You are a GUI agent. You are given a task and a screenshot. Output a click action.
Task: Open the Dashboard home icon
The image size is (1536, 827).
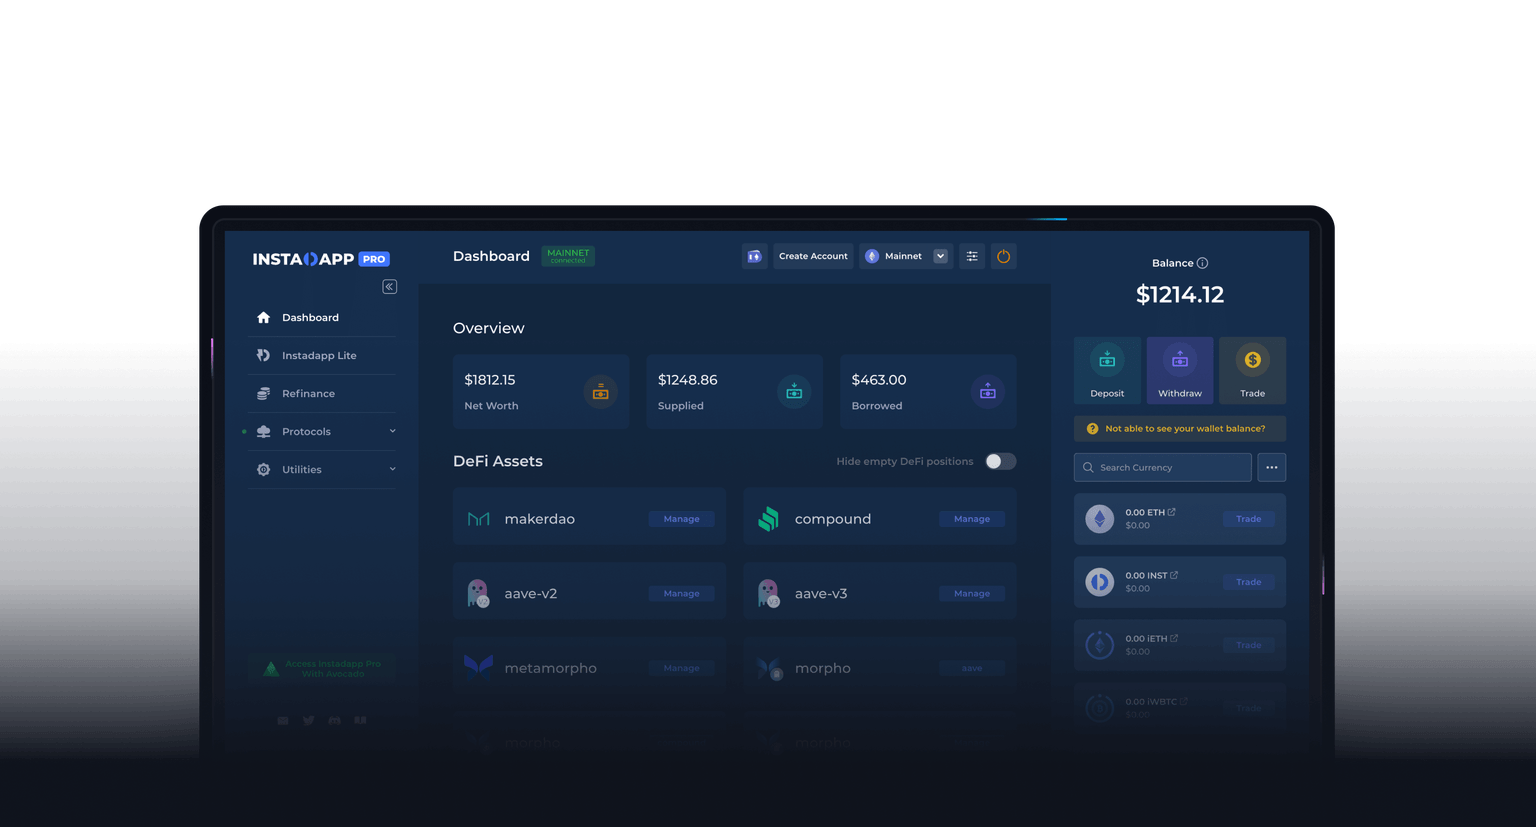[264, 318]
